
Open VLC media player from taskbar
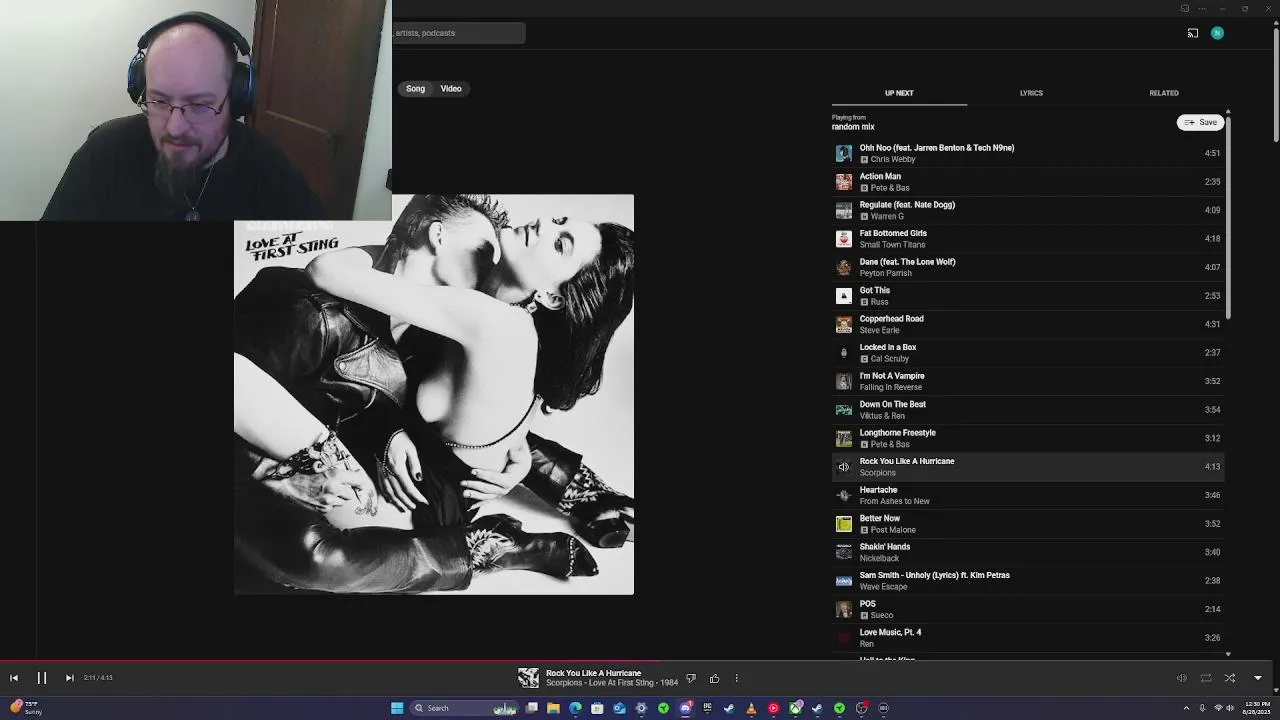click(x=751, y=708)
